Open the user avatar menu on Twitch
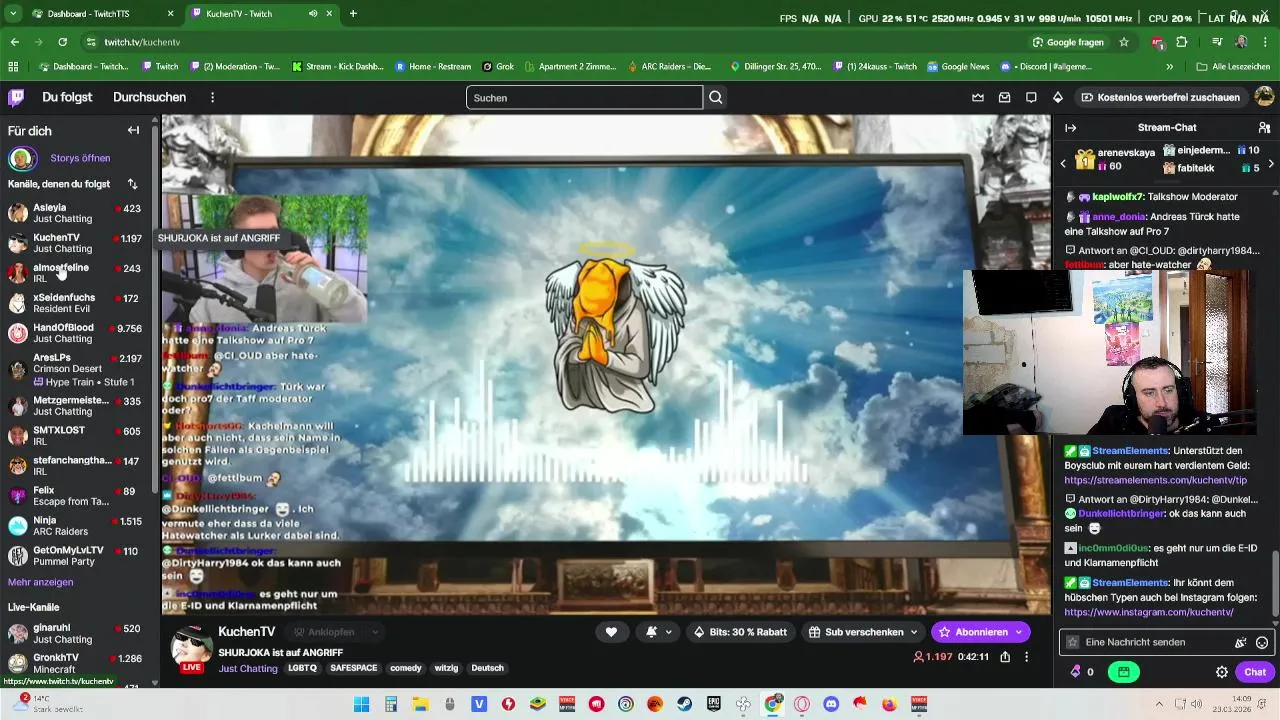 (1264, 97)
